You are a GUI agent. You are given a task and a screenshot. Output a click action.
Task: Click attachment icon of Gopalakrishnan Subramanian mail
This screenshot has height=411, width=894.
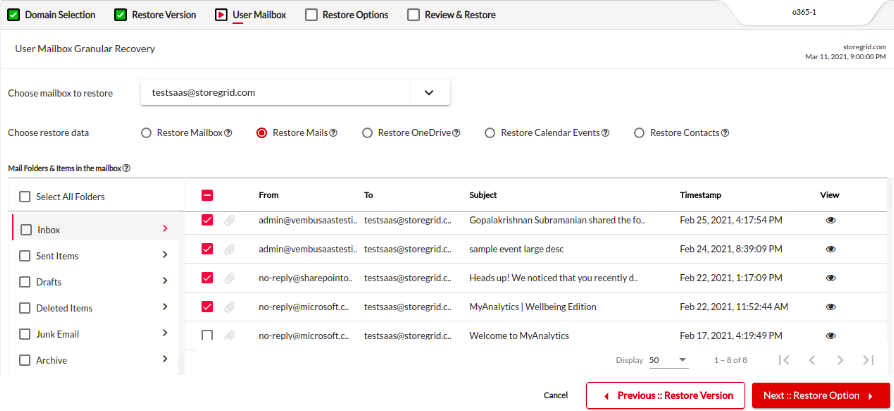229,220
